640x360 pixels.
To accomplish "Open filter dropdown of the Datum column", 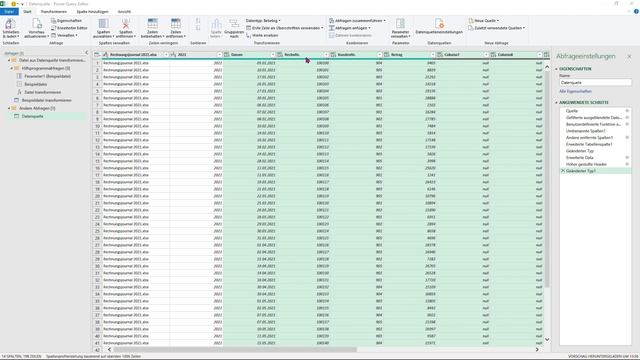I will pos(273,55).
